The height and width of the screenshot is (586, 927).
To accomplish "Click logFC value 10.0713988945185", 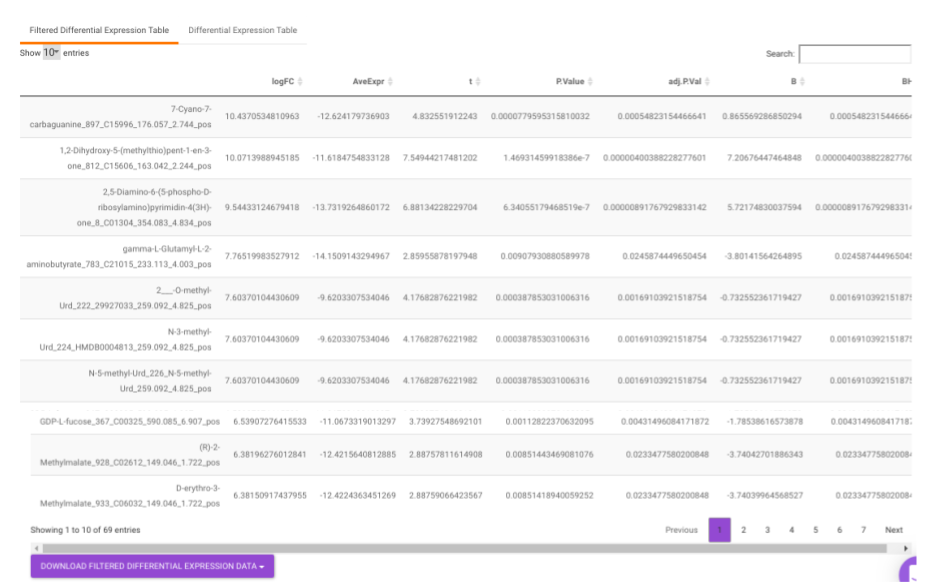I will point(262,158).
